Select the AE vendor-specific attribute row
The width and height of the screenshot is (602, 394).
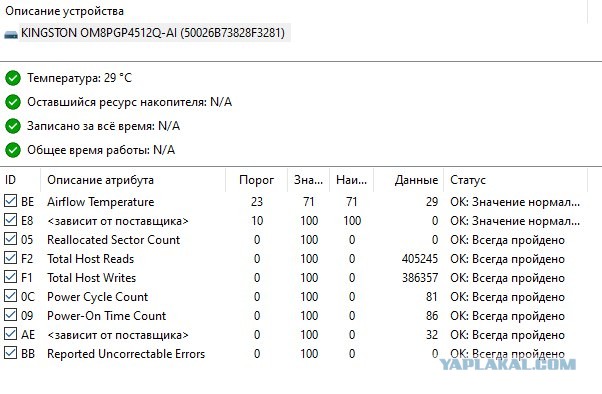[294, 335]
